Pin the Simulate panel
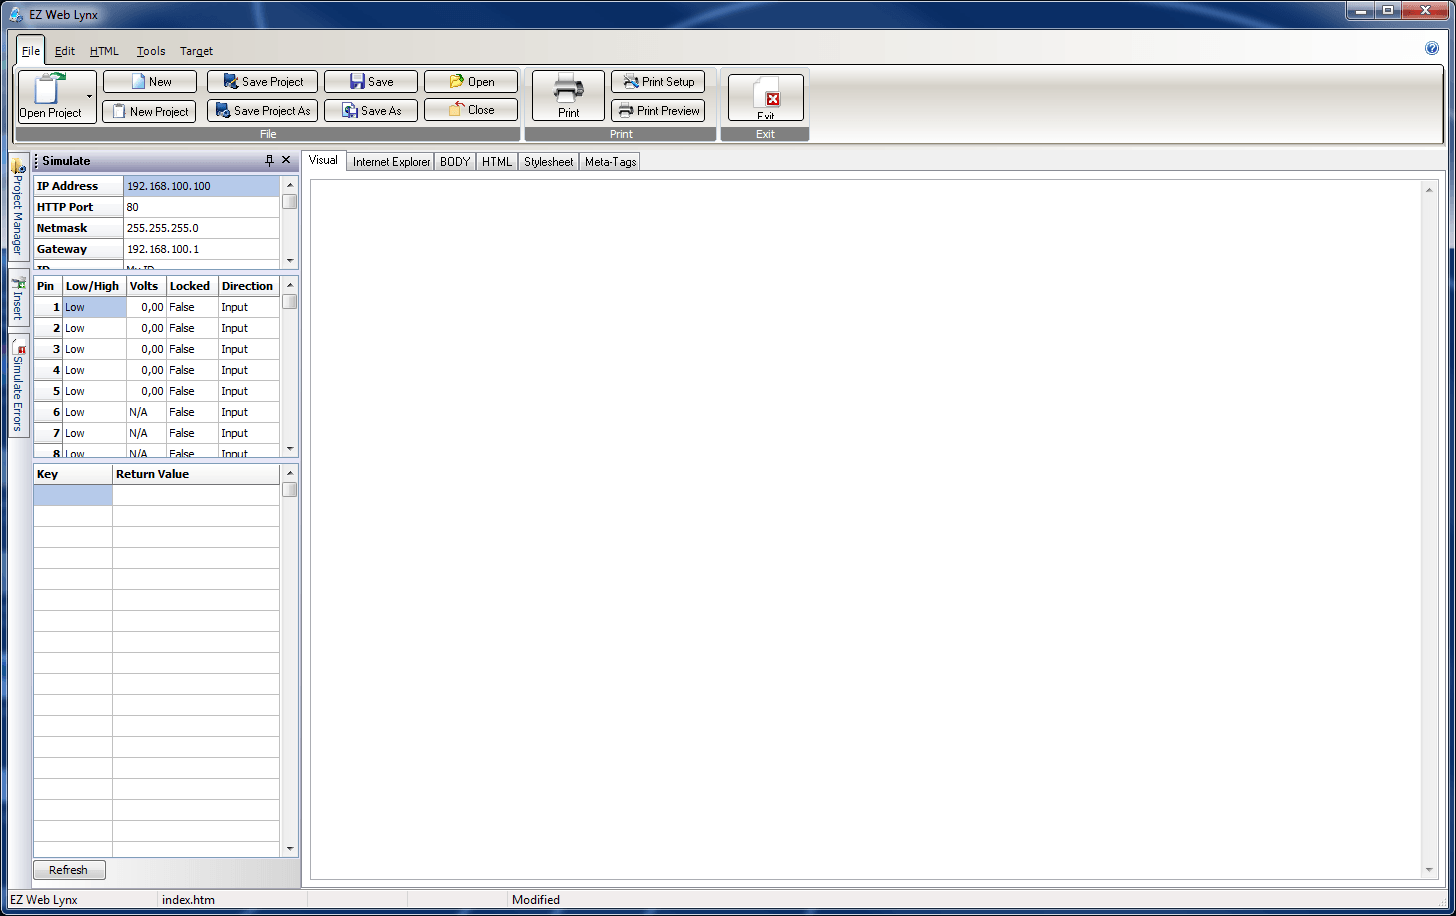 point(269,161)
